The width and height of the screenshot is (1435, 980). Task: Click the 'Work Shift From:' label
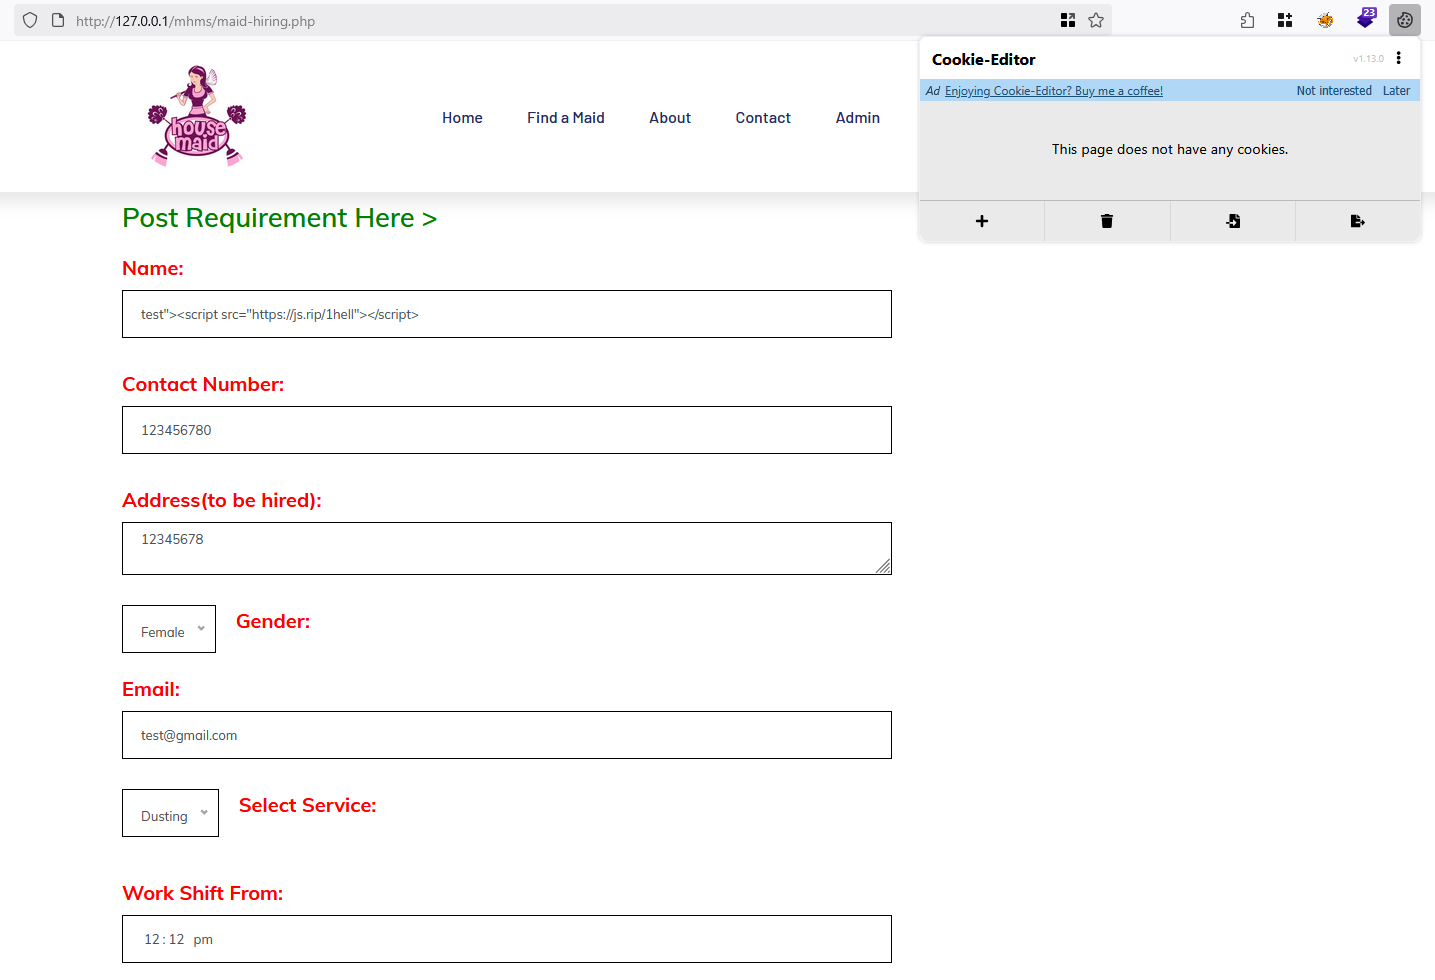203,893
